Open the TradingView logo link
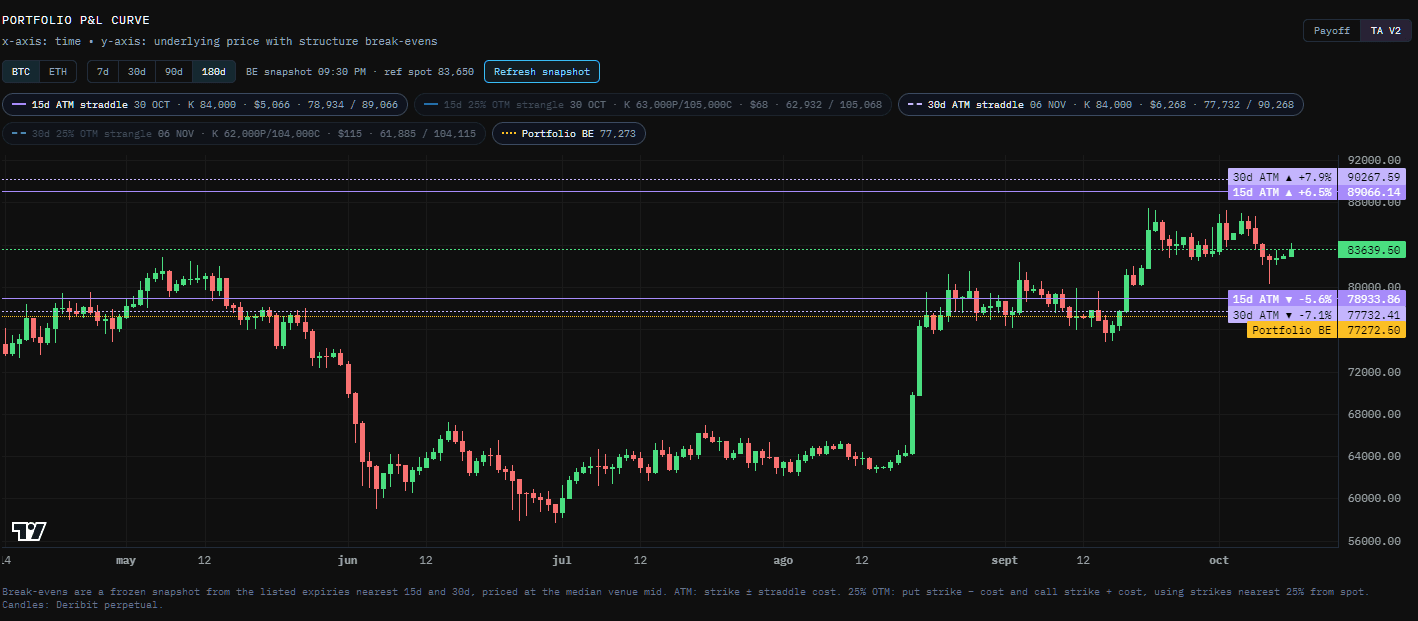The width and height of the screenshot is (1418, 621). pos(29,531)
